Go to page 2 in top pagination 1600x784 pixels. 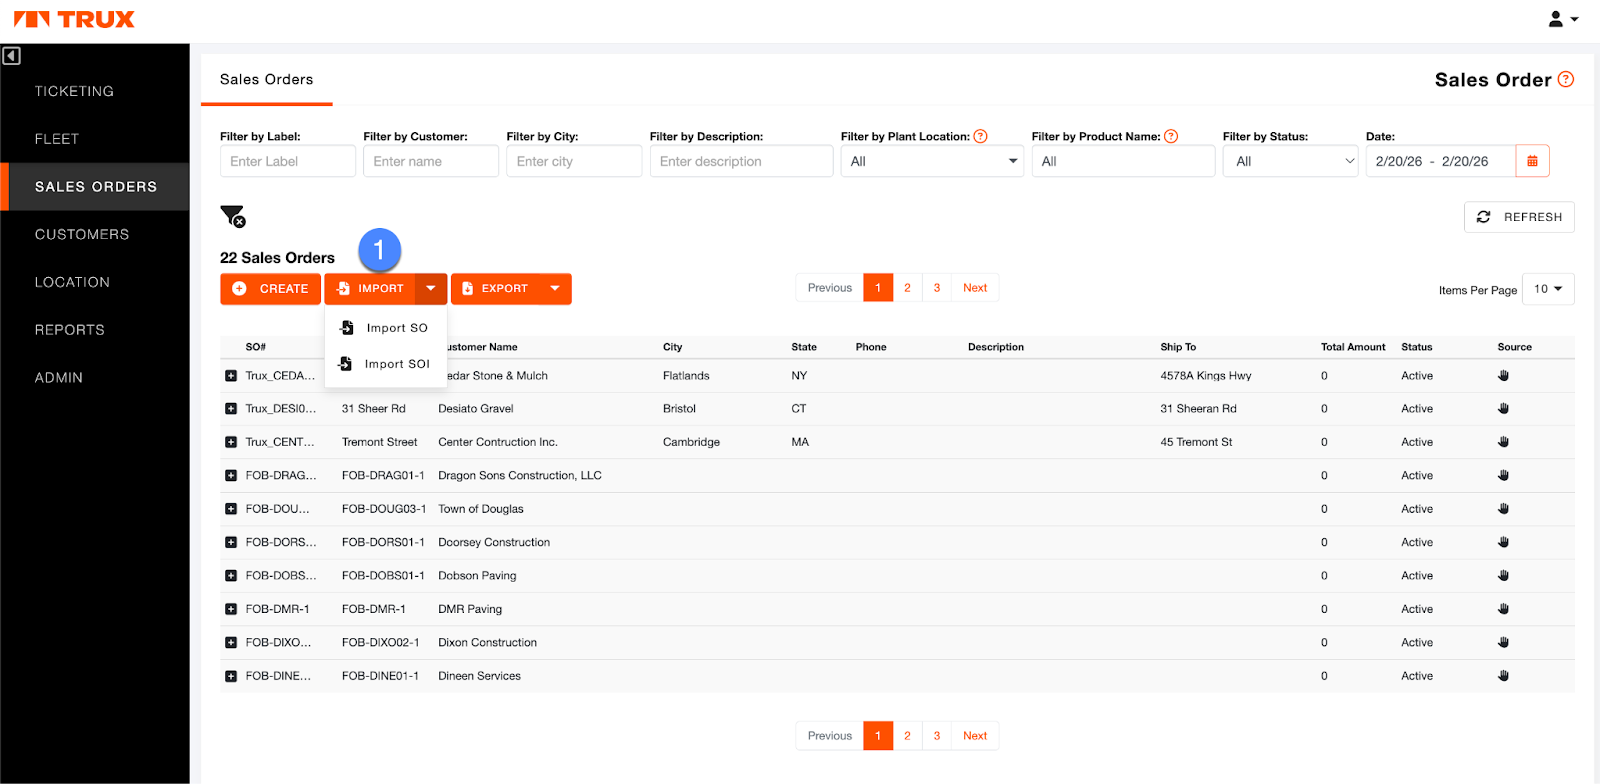tap(907, 288)
